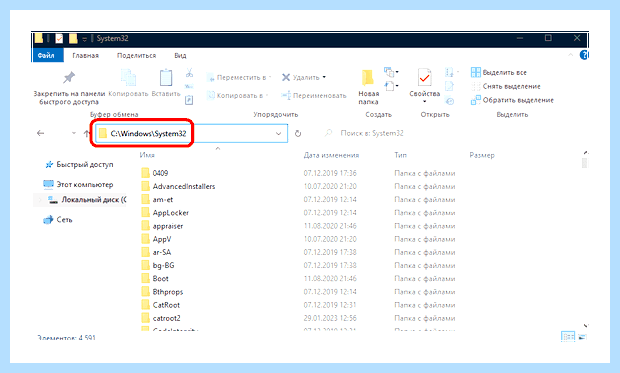
Task: Sort by the Имя column header
Action: (x=147, y=155)
